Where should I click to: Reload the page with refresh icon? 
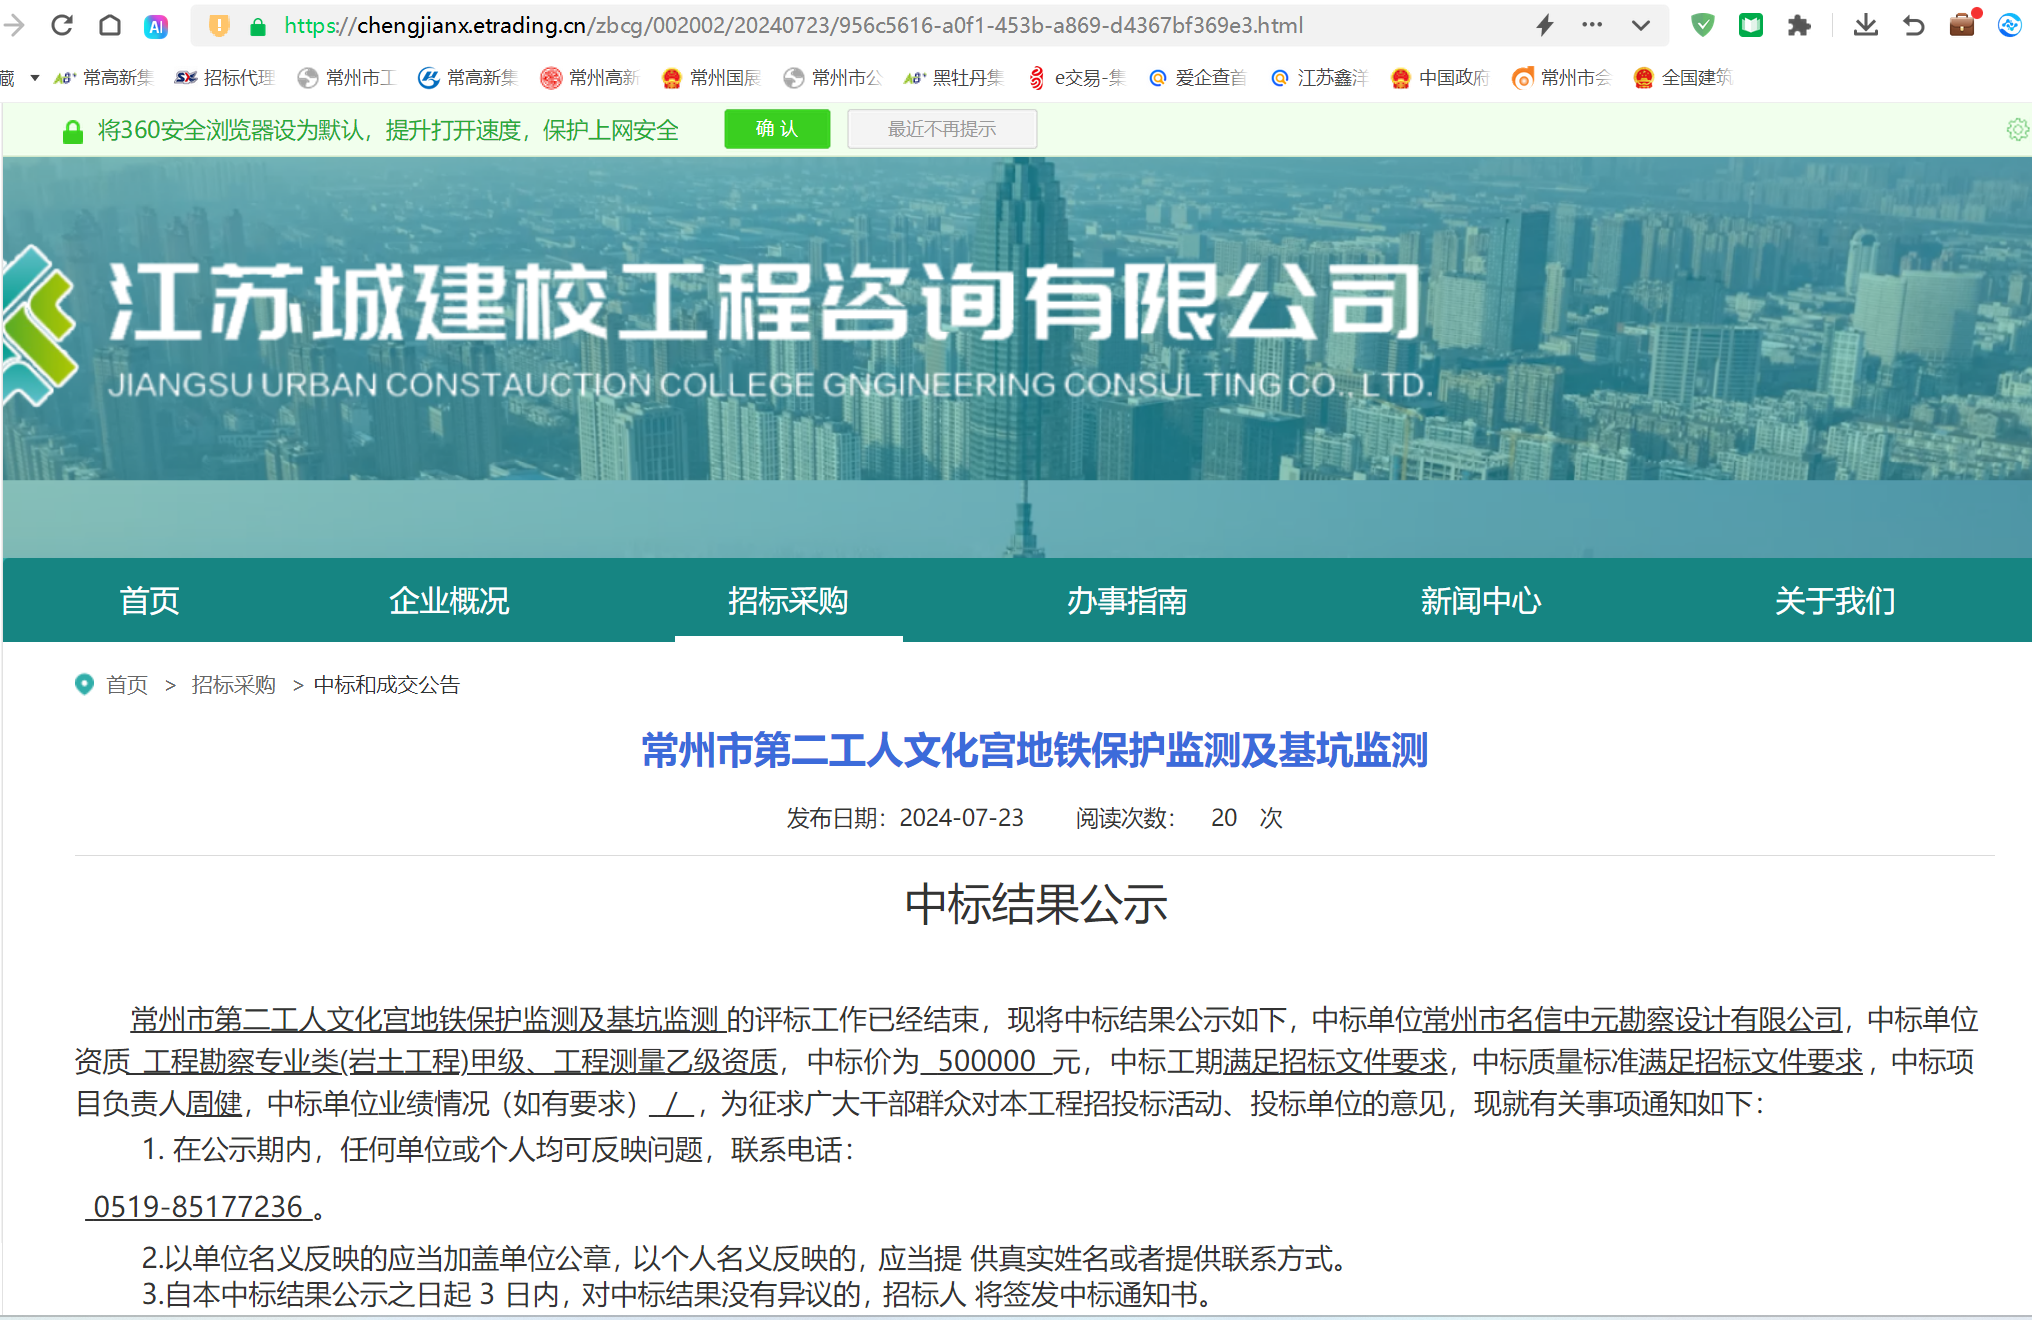62,25
